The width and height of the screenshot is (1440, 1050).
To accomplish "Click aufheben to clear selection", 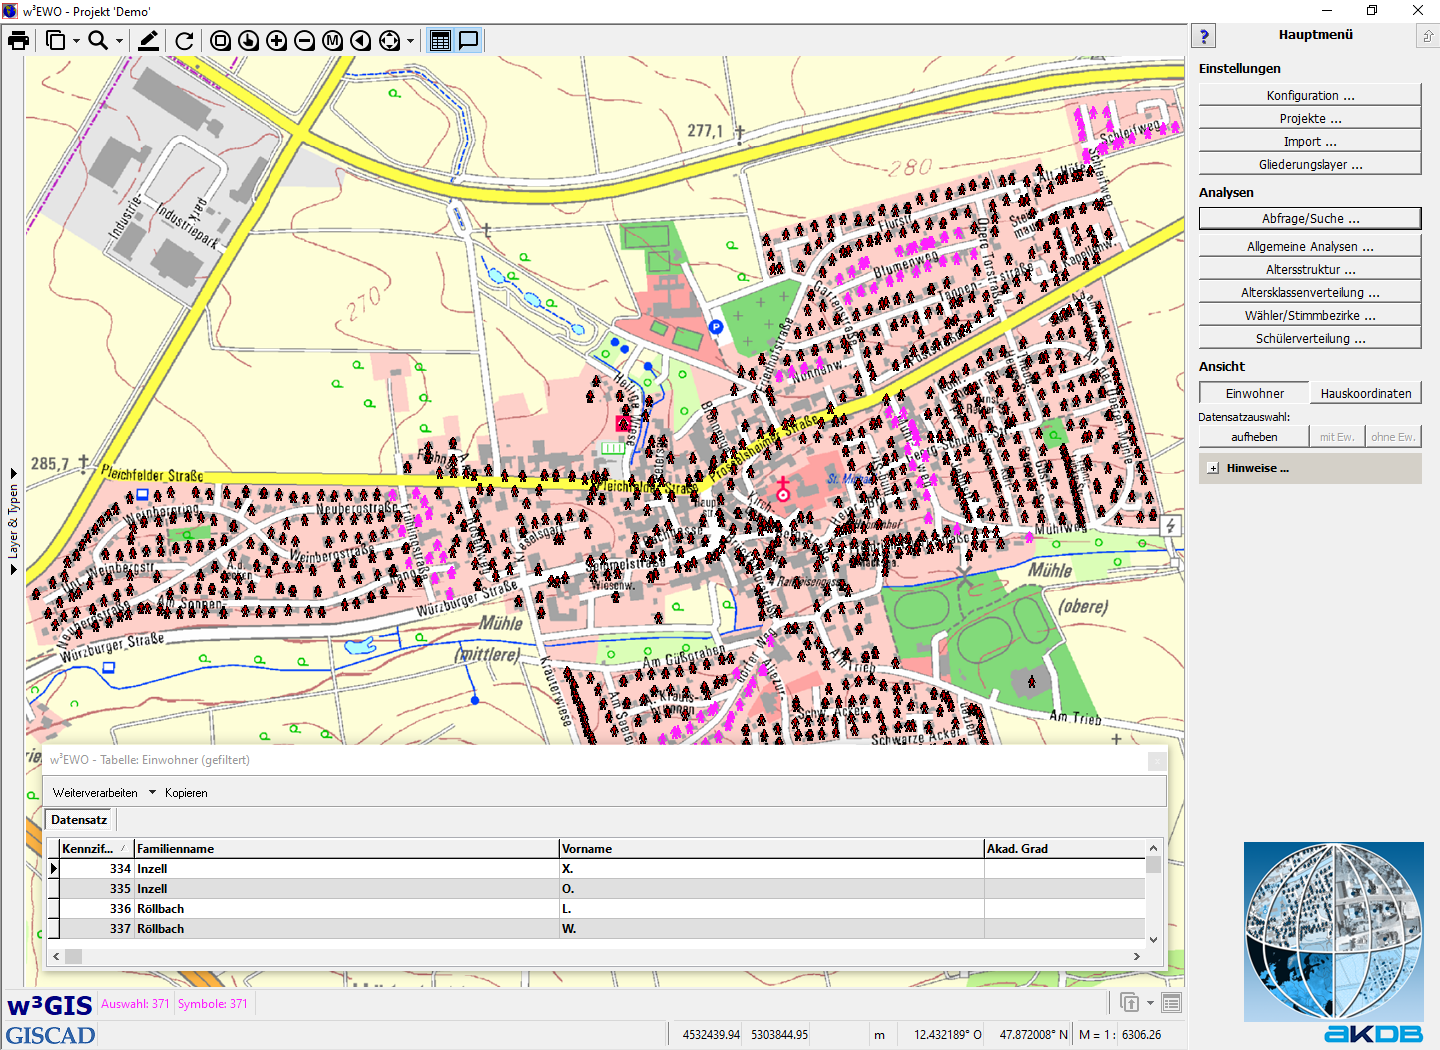I will [x=1254, y=437].
